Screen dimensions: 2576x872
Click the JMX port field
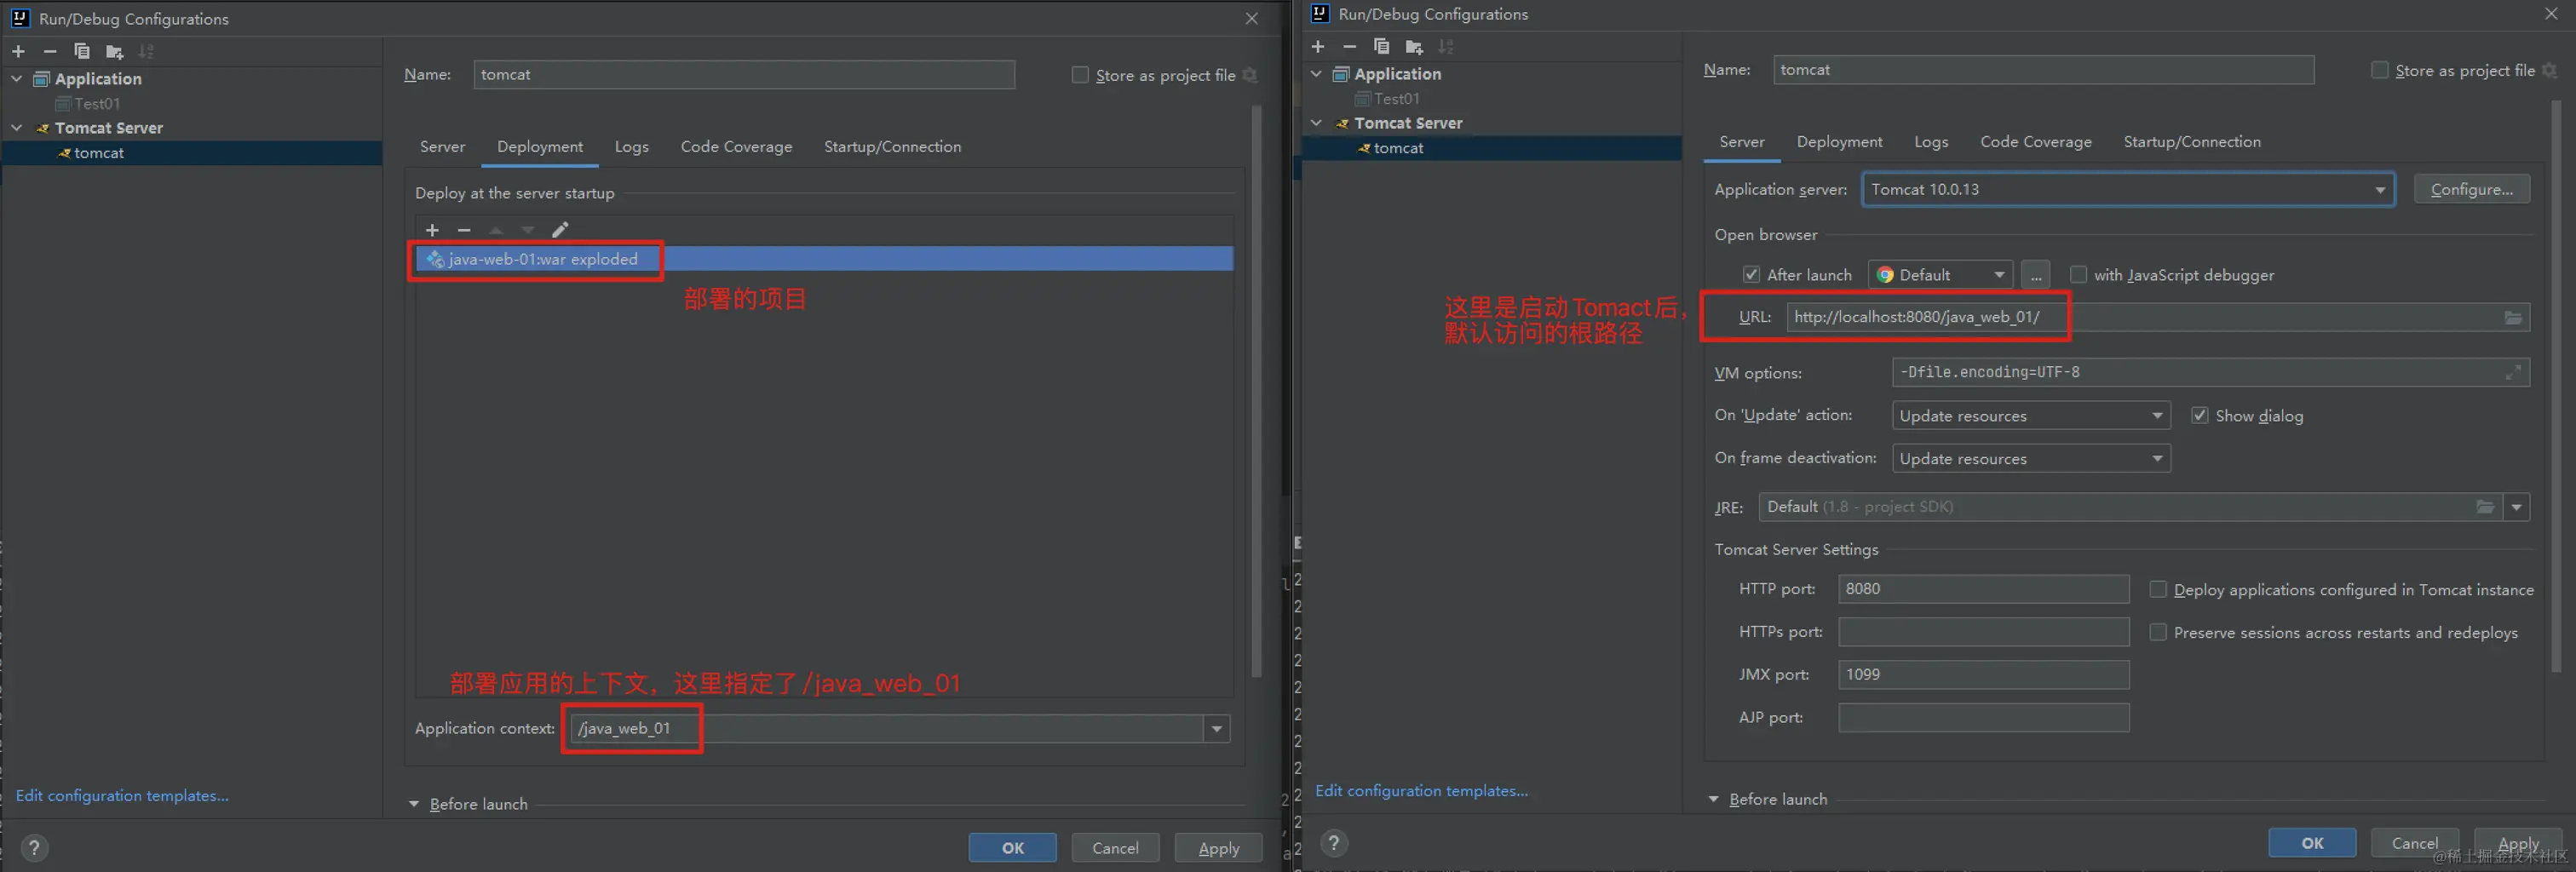(1983, 674)
